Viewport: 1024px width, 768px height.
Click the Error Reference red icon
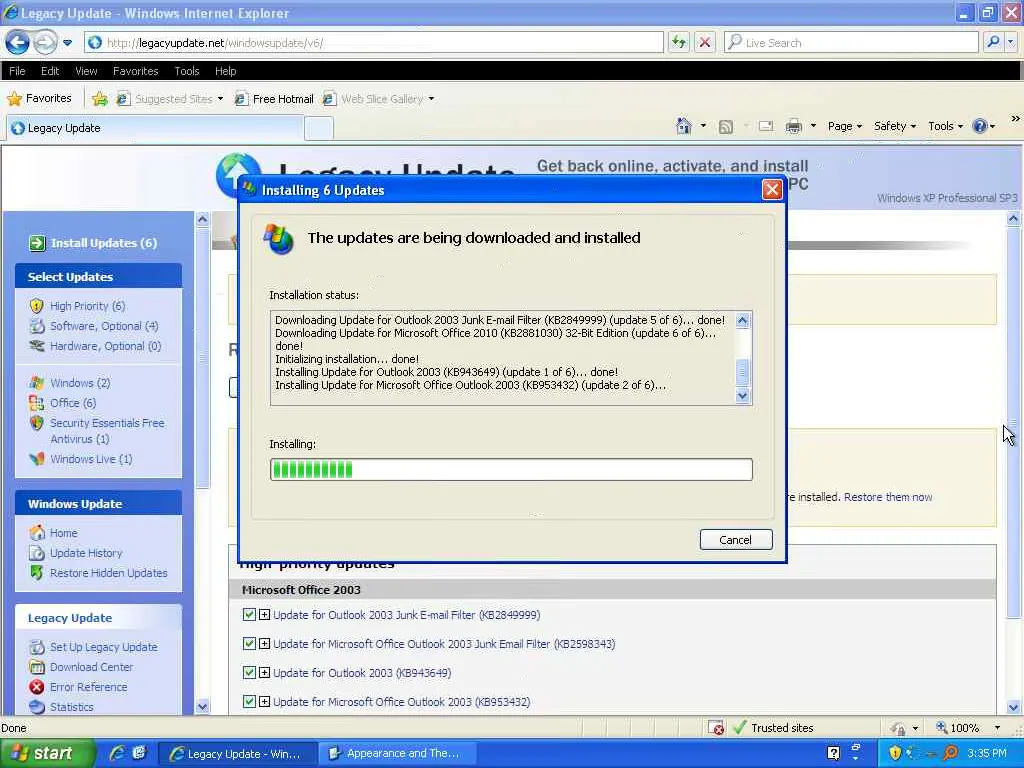click(x=37, y=687)
